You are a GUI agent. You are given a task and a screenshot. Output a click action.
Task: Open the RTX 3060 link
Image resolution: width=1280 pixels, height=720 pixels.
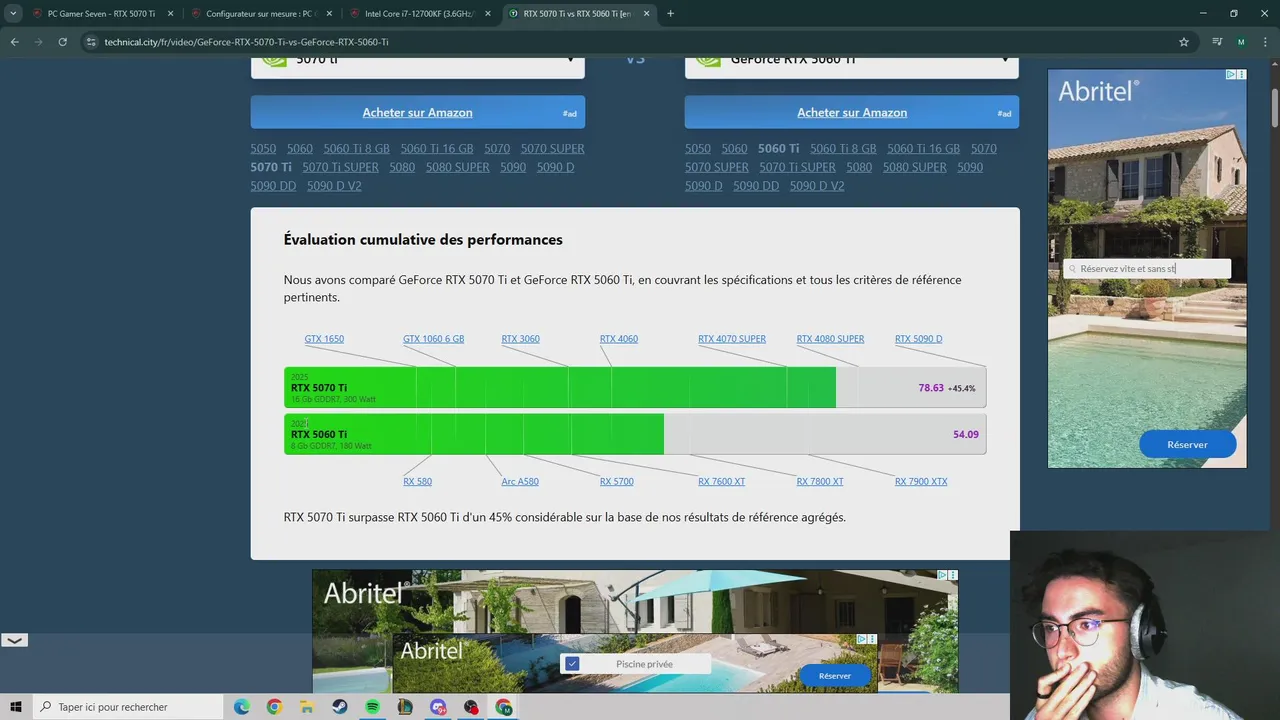point(520,339)
